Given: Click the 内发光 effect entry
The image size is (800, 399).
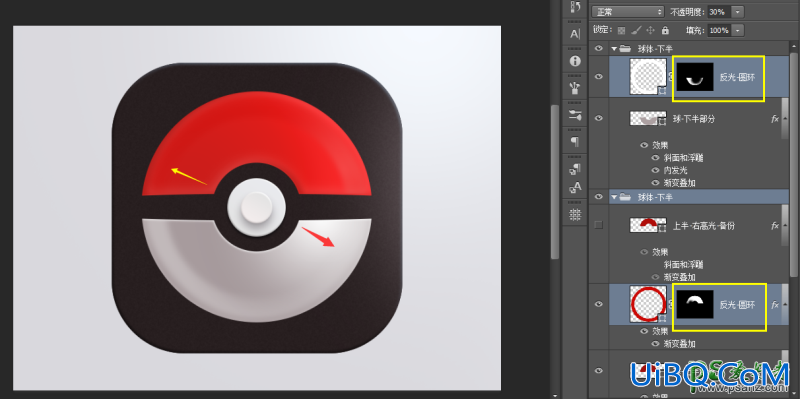Looking at the screenshot, I should 675,170.
